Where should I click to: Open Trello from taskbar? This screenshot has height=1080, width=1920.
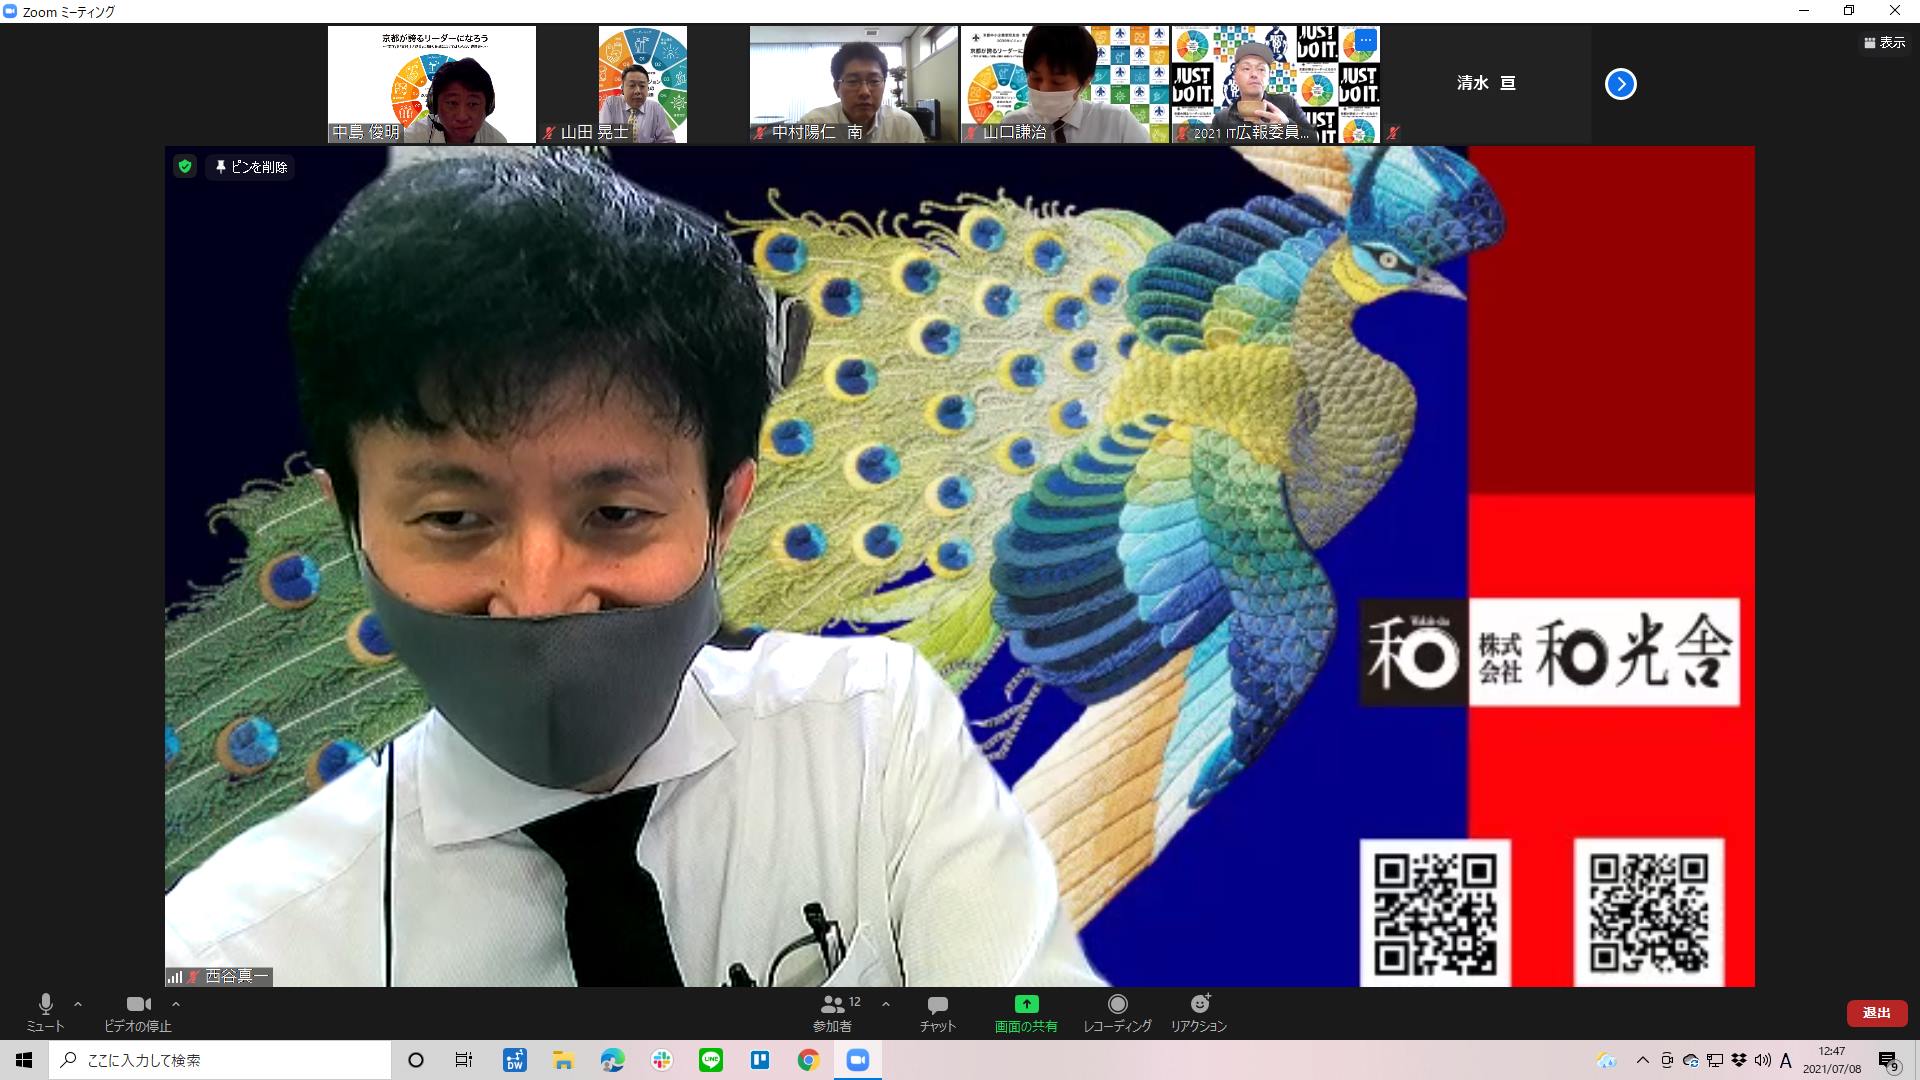tap(759, 1060)
